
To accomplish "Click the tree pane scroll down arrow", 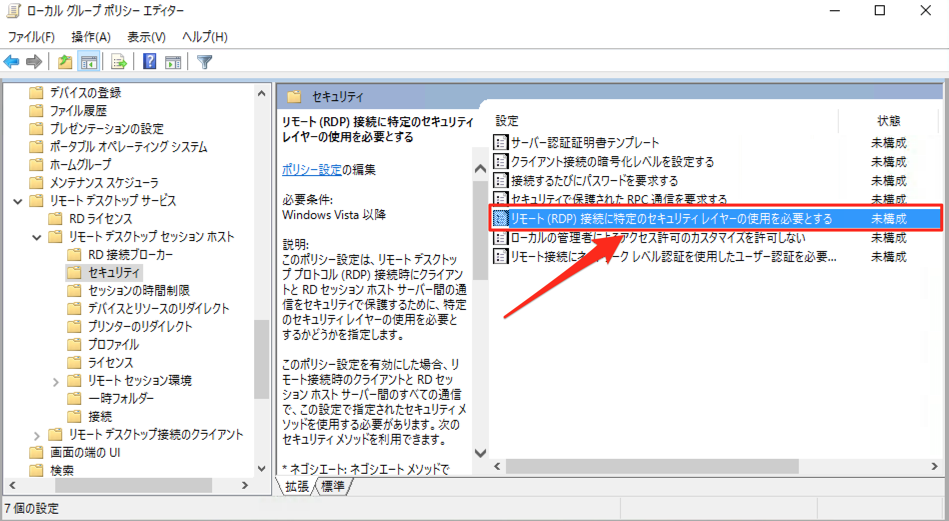I will pos(261,468).
